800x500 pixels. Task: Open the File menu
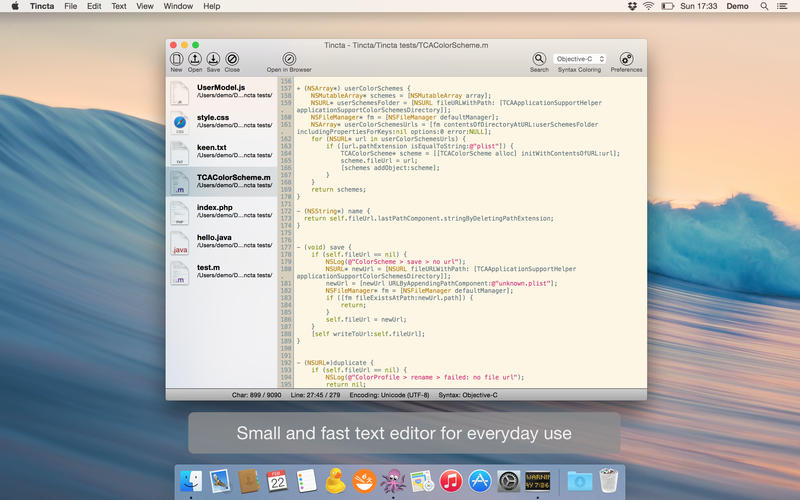pos(70,6)
